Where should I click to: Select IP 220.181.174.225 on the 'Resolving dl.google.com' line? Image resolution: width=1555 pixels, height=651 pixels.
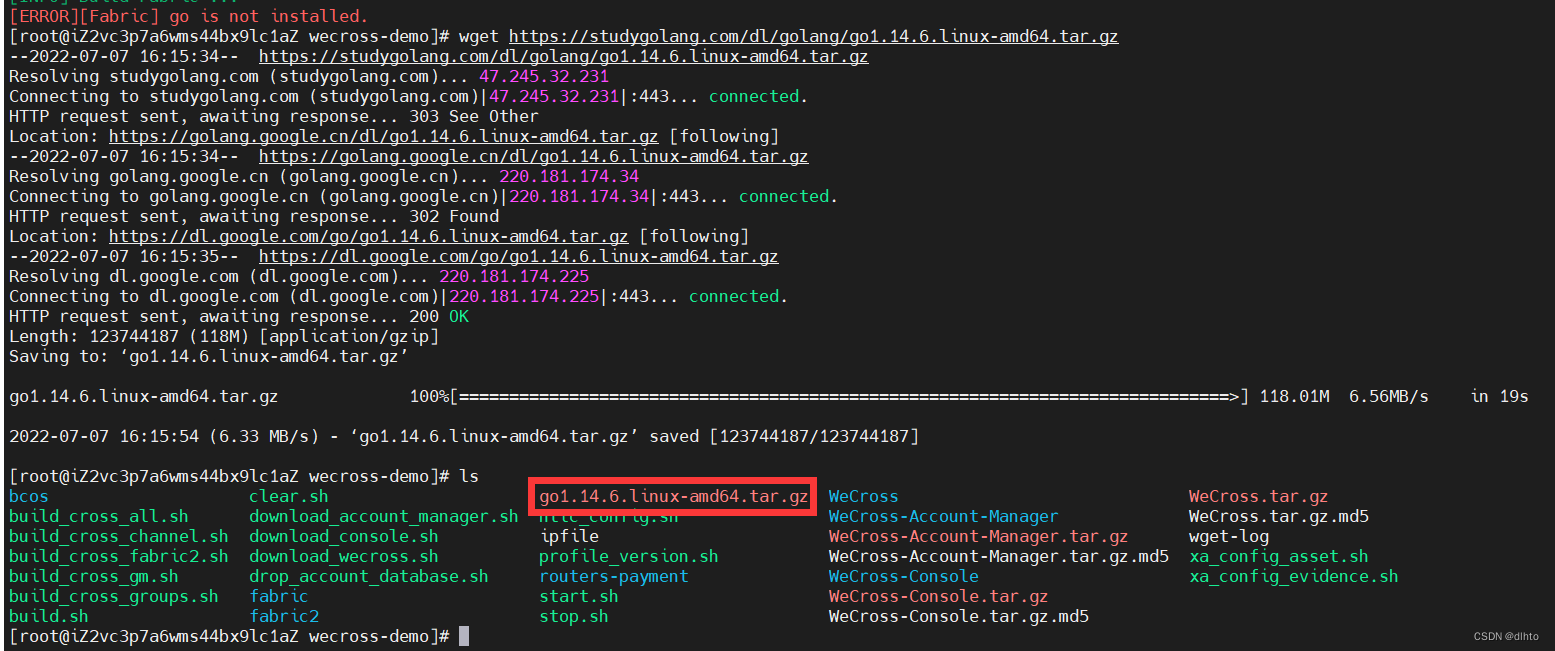click(x=514, y=277)
